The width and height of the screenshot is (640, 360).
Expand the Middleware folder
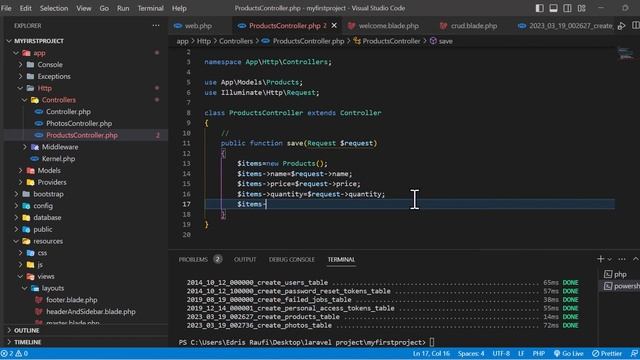pos(60,147)
